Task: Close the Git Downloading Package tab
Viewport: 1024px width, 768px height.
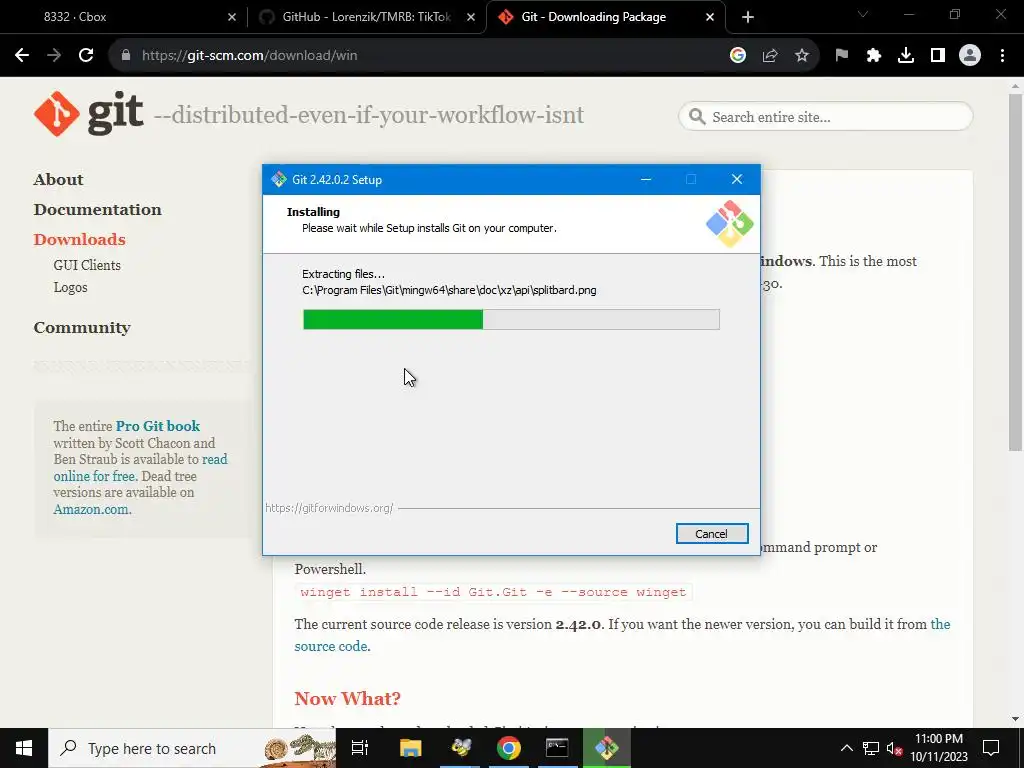Action: coord(710,17)
